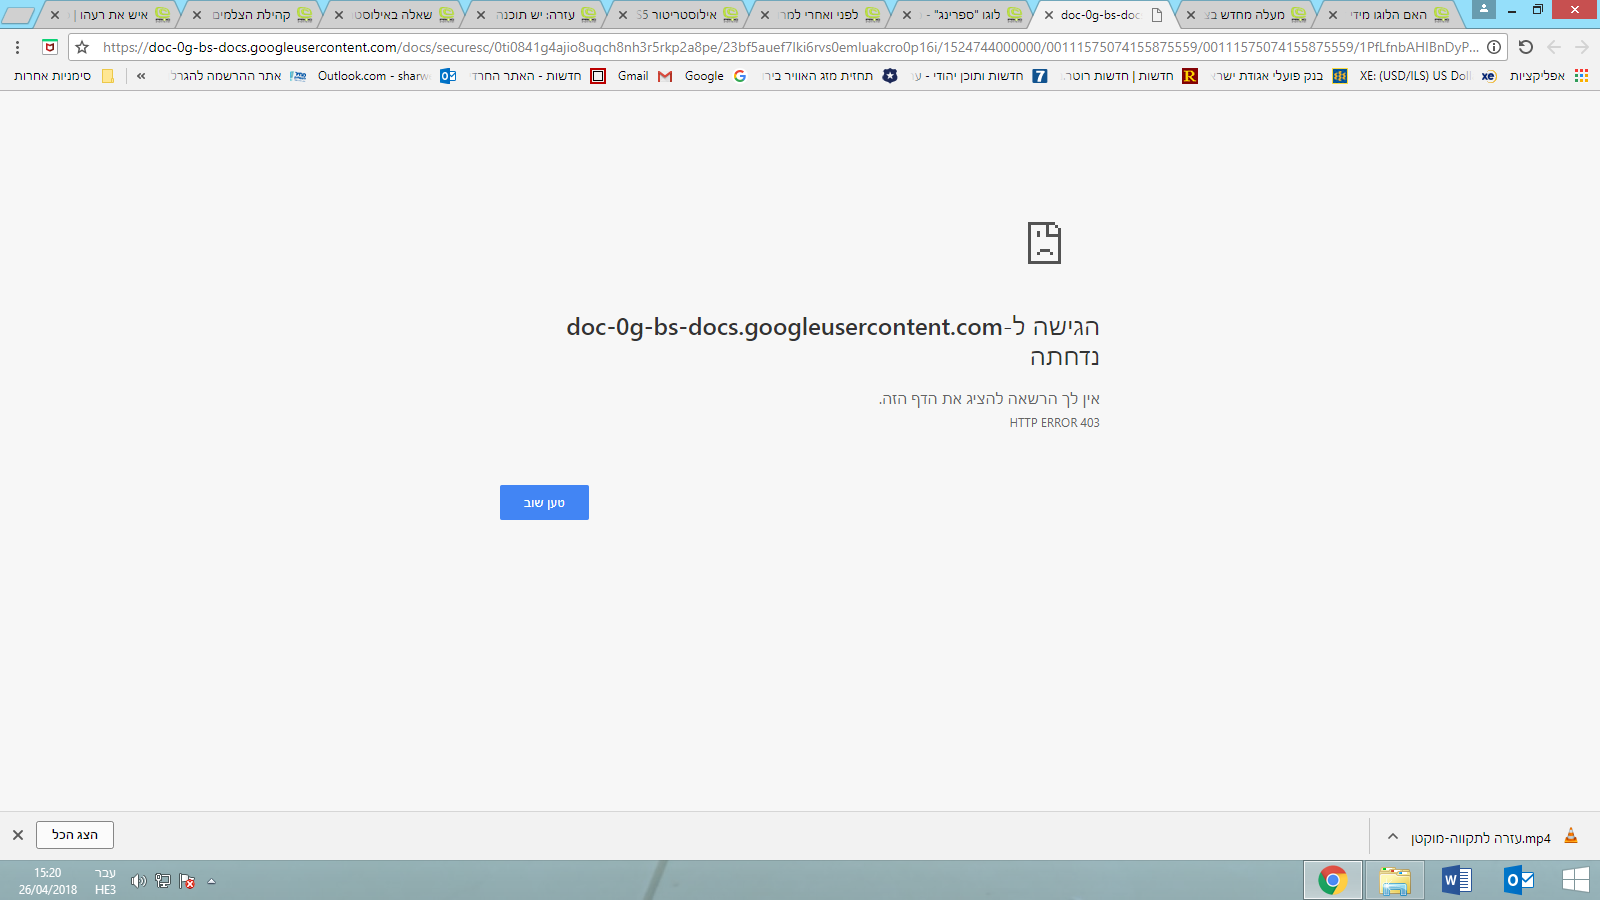Open the XE (USD/ILS) bookmark
The image size is (1600, 900).
tap(1428, 76)
